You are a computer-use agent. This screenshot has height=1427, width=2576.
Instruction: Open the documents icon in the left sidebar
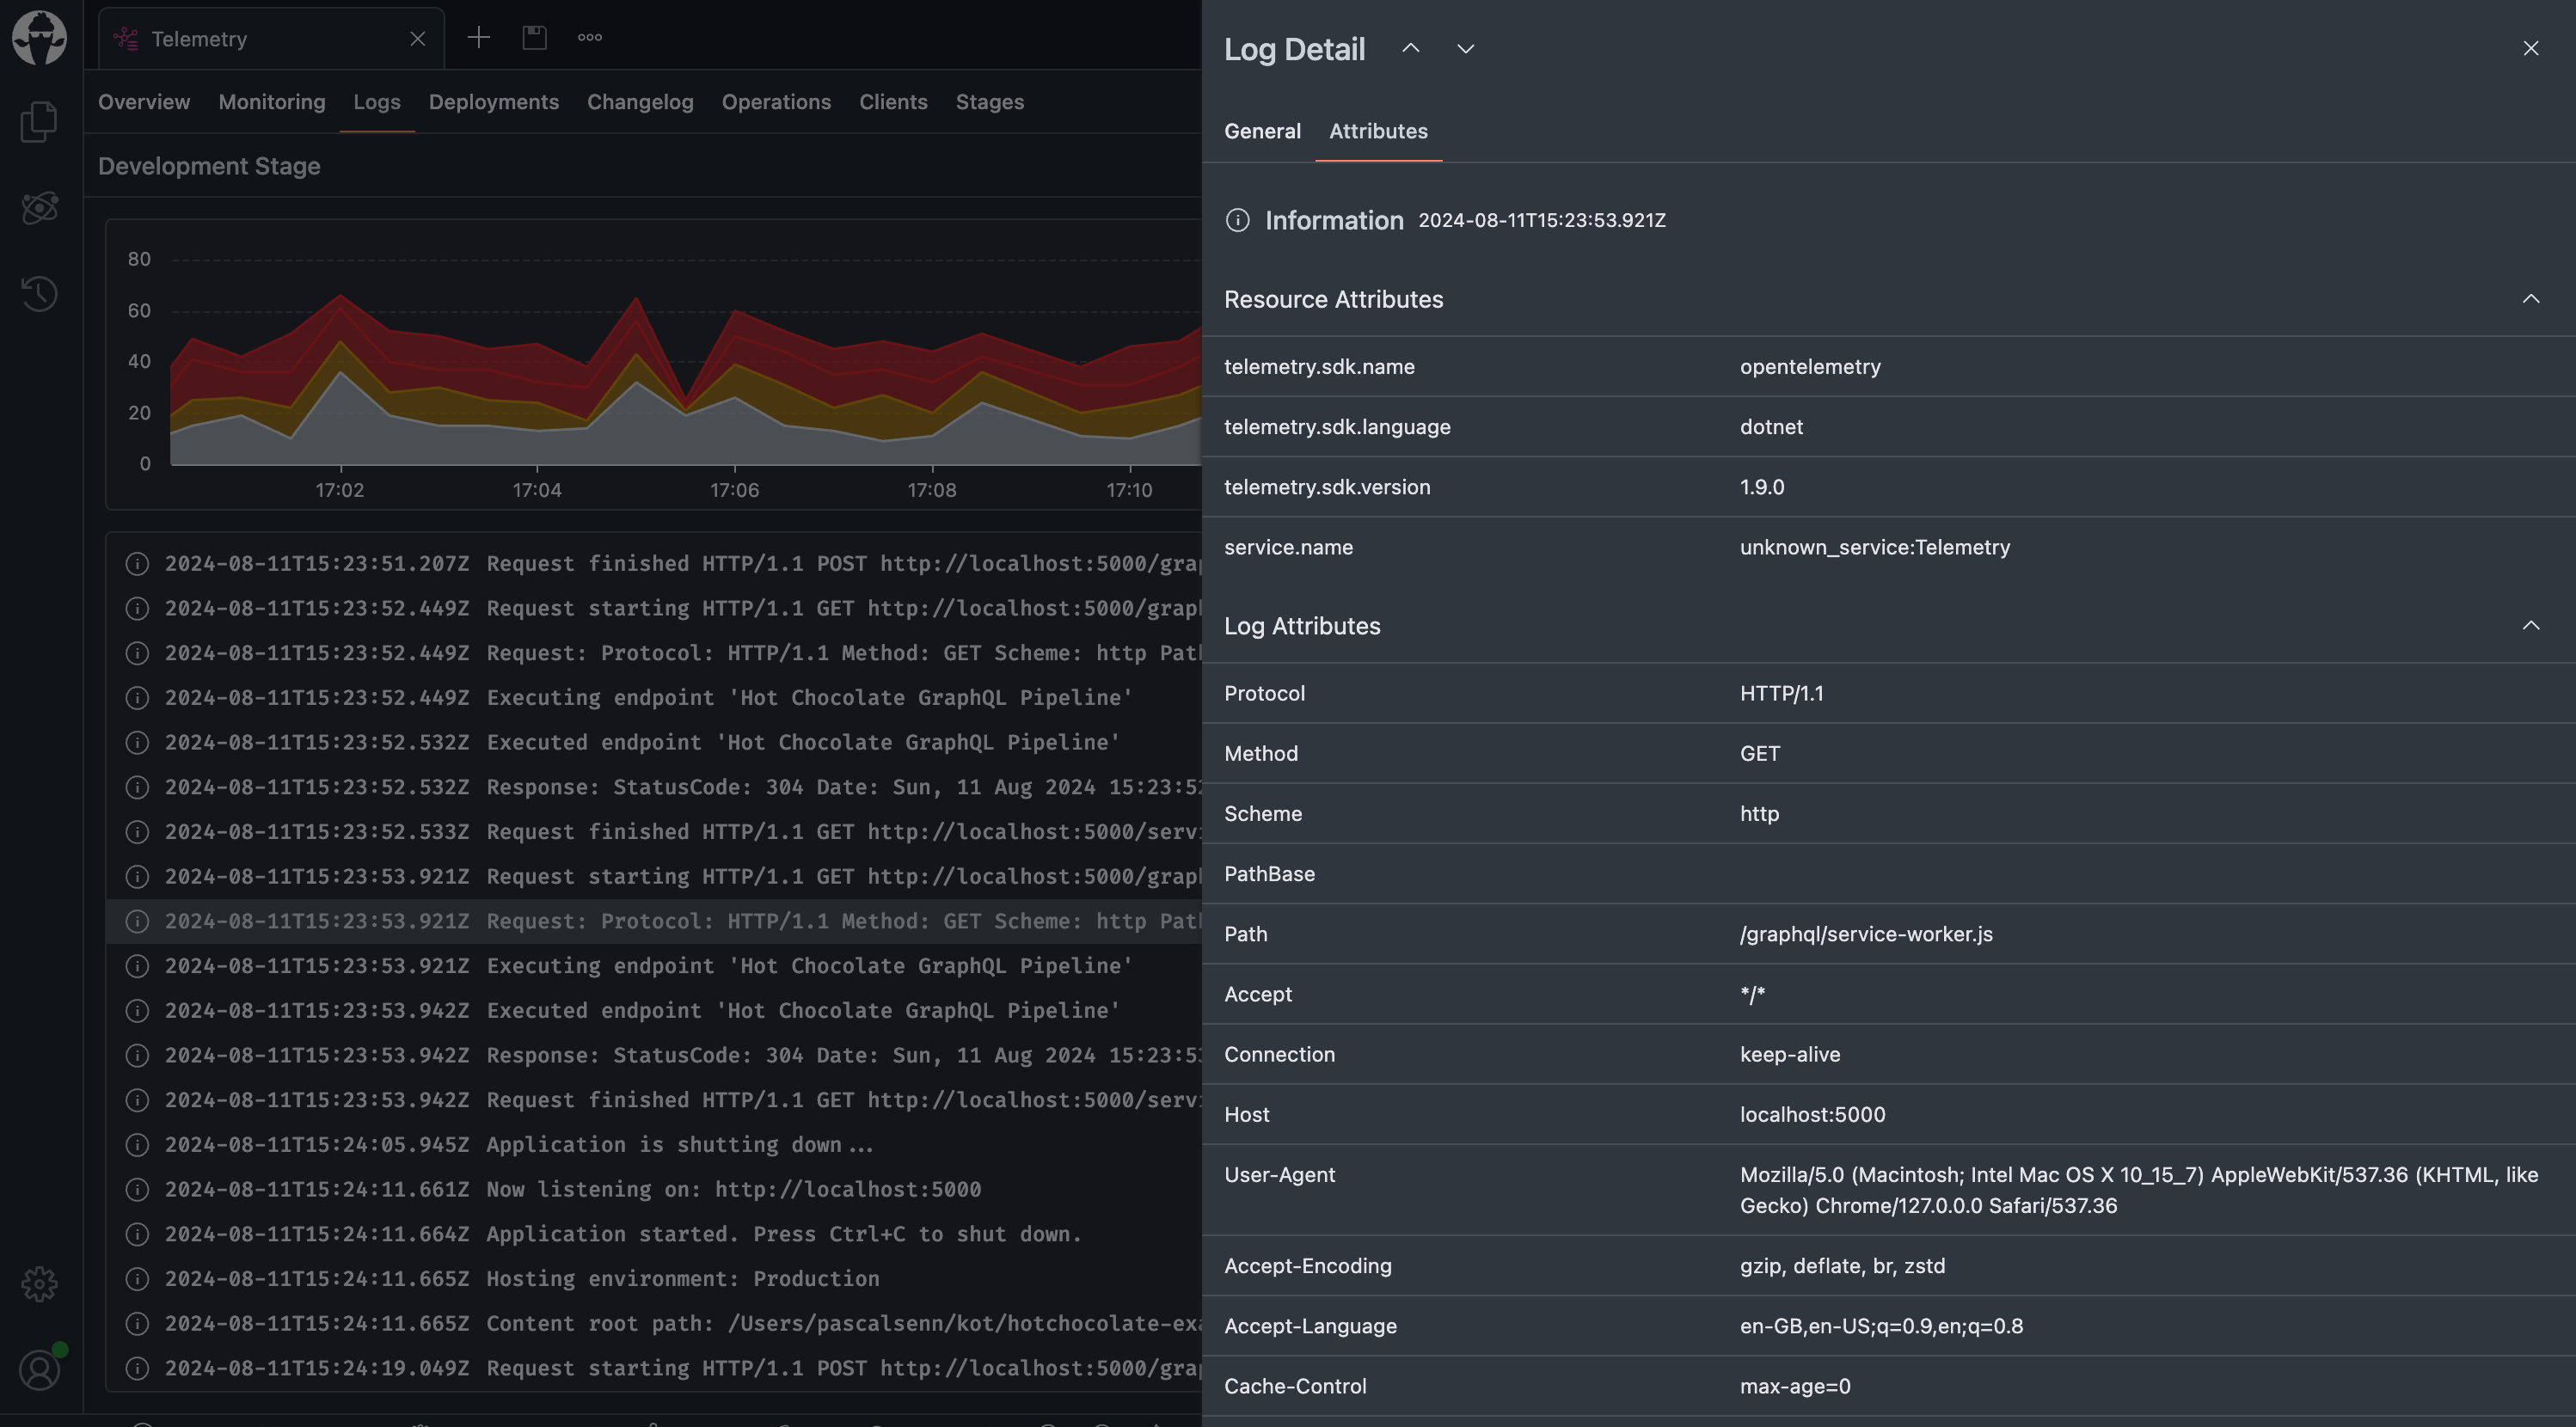pyautogui.click(x=39, y=122)
